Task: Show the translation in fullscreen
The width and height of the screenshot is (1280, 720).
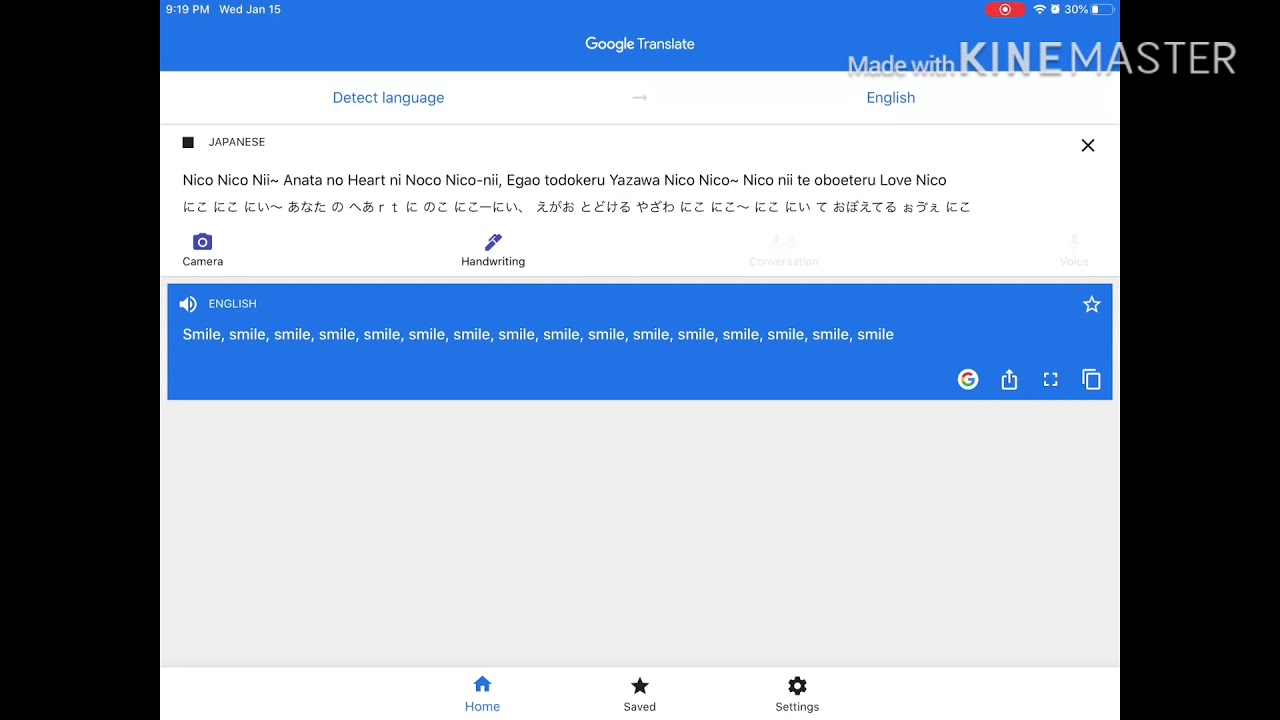Action: (1050, 379)
